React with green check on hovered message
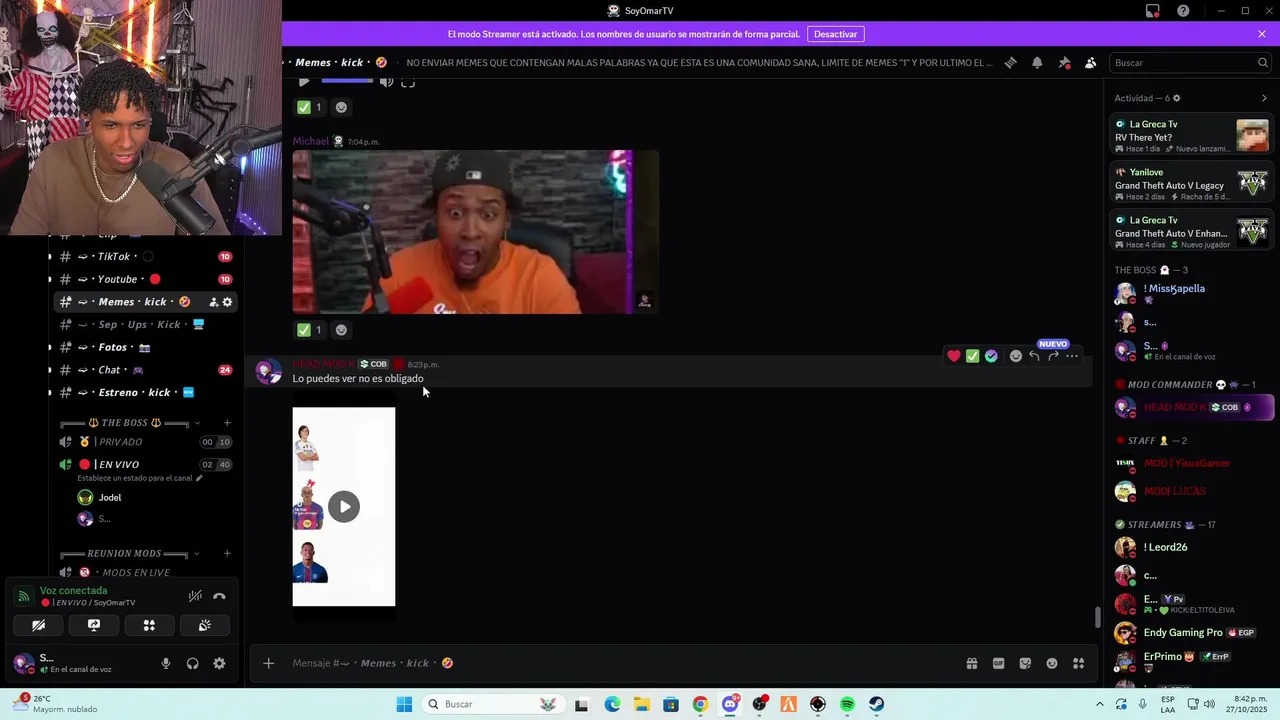1280x720 pixels. point(972,356)
